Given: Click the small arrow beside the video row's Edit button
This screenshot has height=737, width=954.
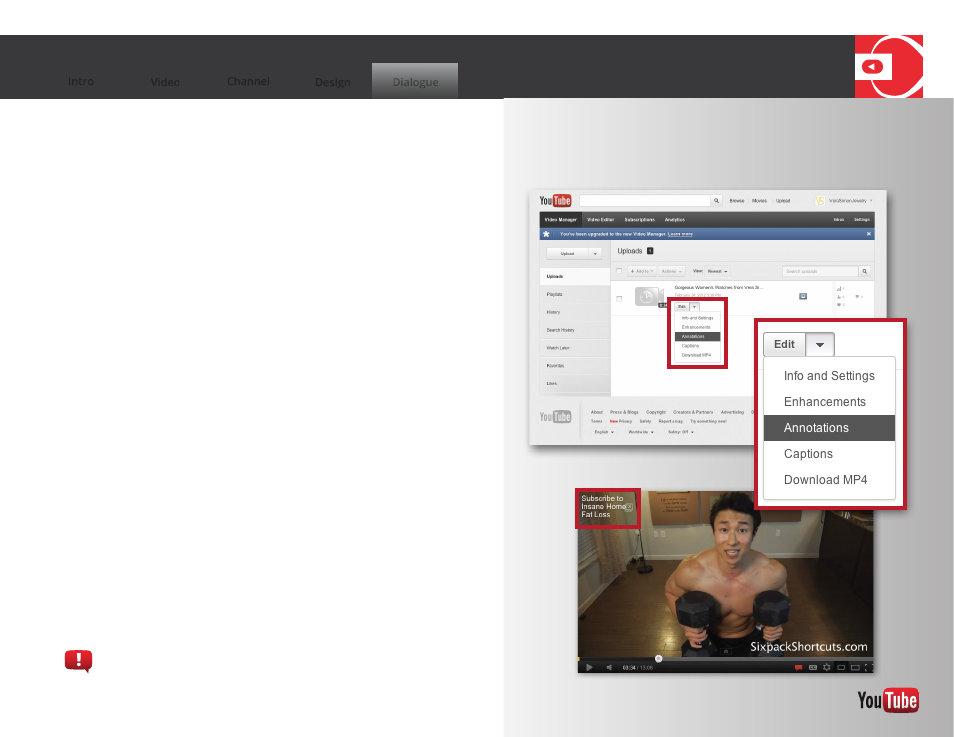Looking at the screenshot, I should coord(694,307).
